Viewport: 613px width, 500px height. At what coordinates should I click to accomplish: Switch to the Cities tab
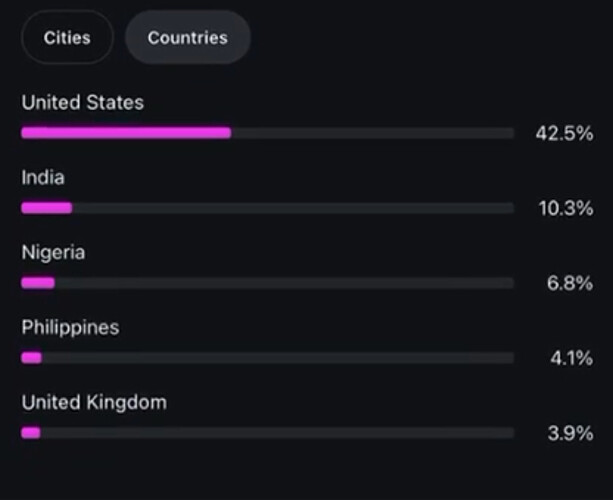67,38
